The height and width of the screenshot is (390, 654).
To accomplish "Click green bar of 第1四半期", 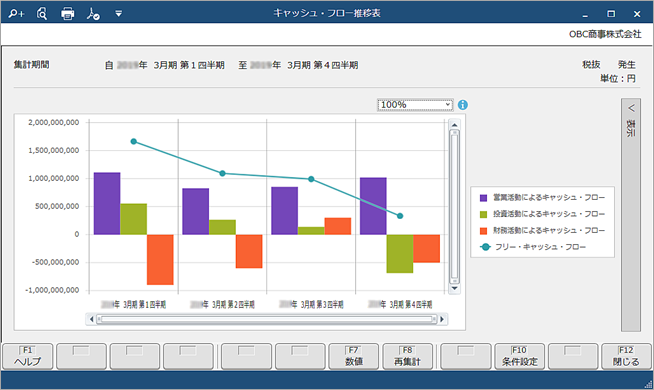I will tap(133, 219).
